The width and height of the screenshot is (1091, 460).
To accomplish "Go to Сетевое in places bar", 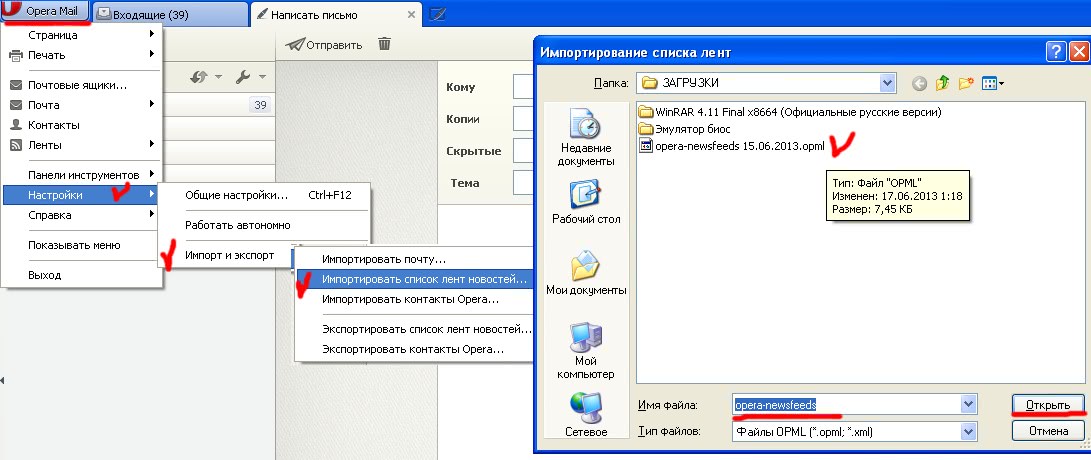I will pyautogui.click(x=587, y=415).
